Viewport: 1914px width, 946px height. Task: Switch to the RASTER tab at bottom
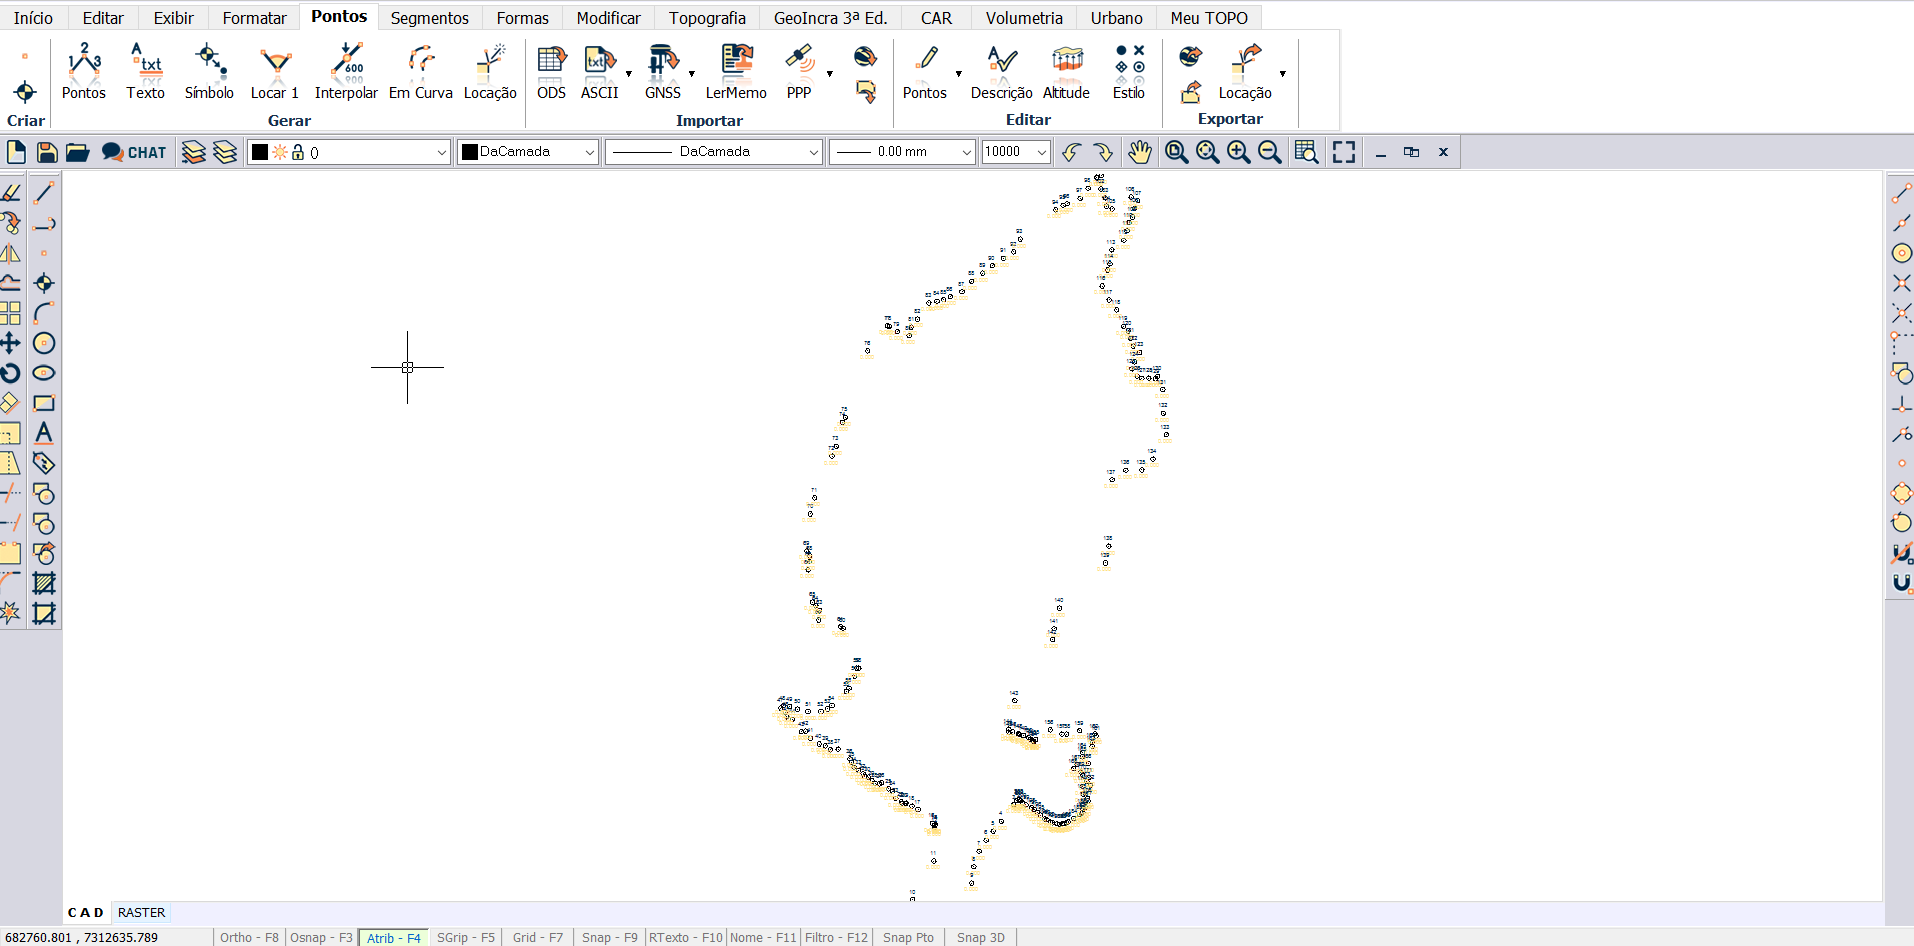141,912
